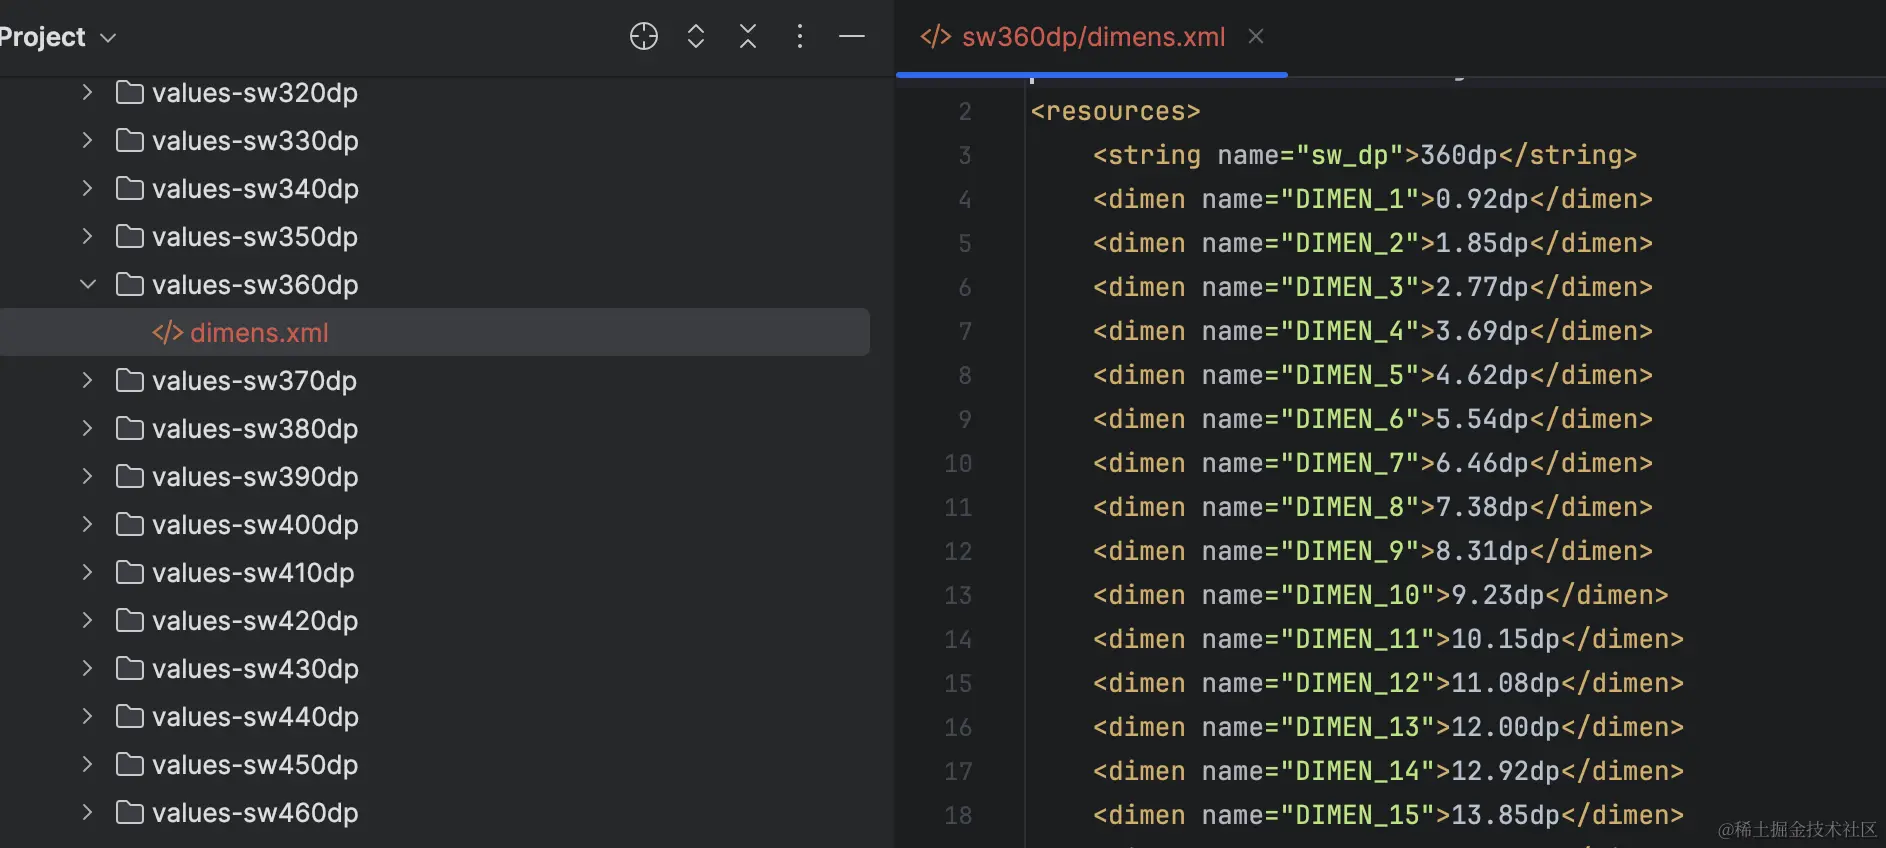The width and height of the screenshot is (1886, 848).
Task: Click line number 18 in the gutter
Action: coord(958,816)
